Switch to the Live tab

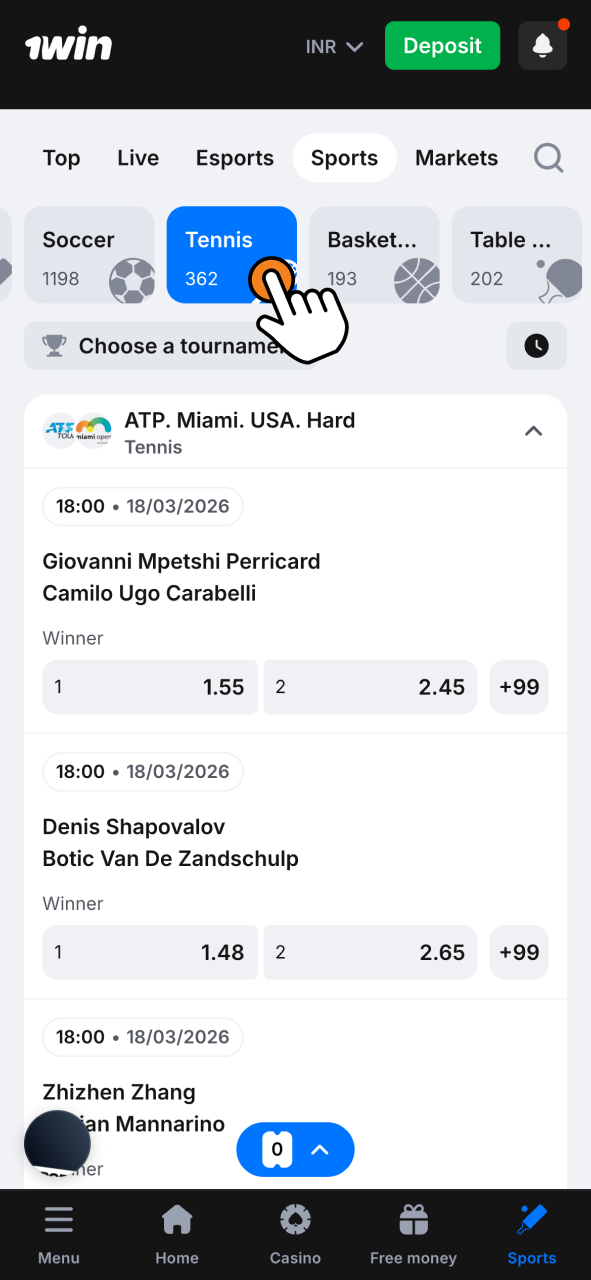pos(137,157)
